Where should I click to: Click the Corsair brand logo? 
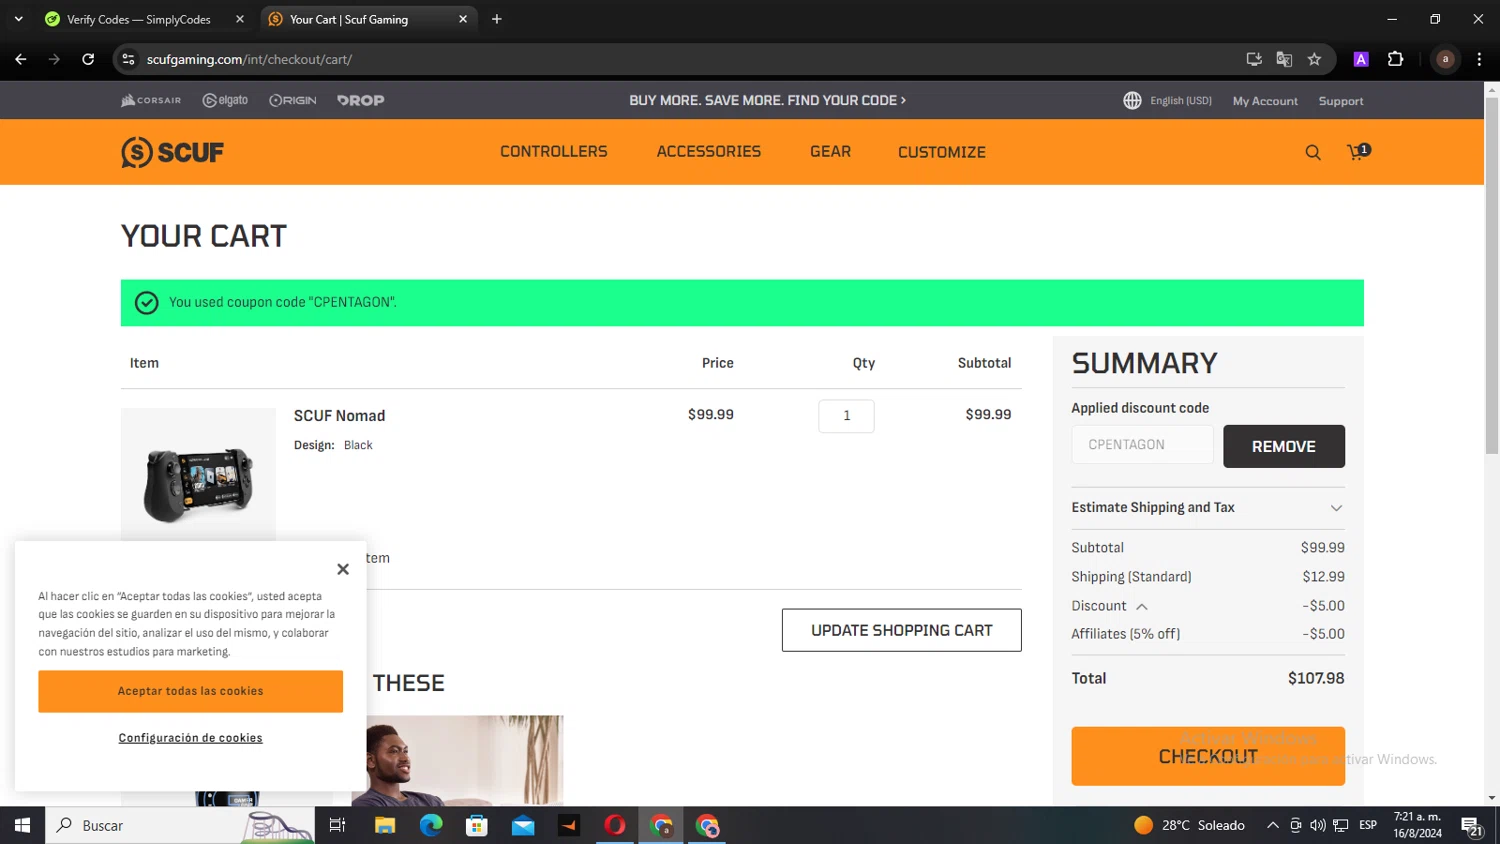pyautogui.click(x=151, y=100)
